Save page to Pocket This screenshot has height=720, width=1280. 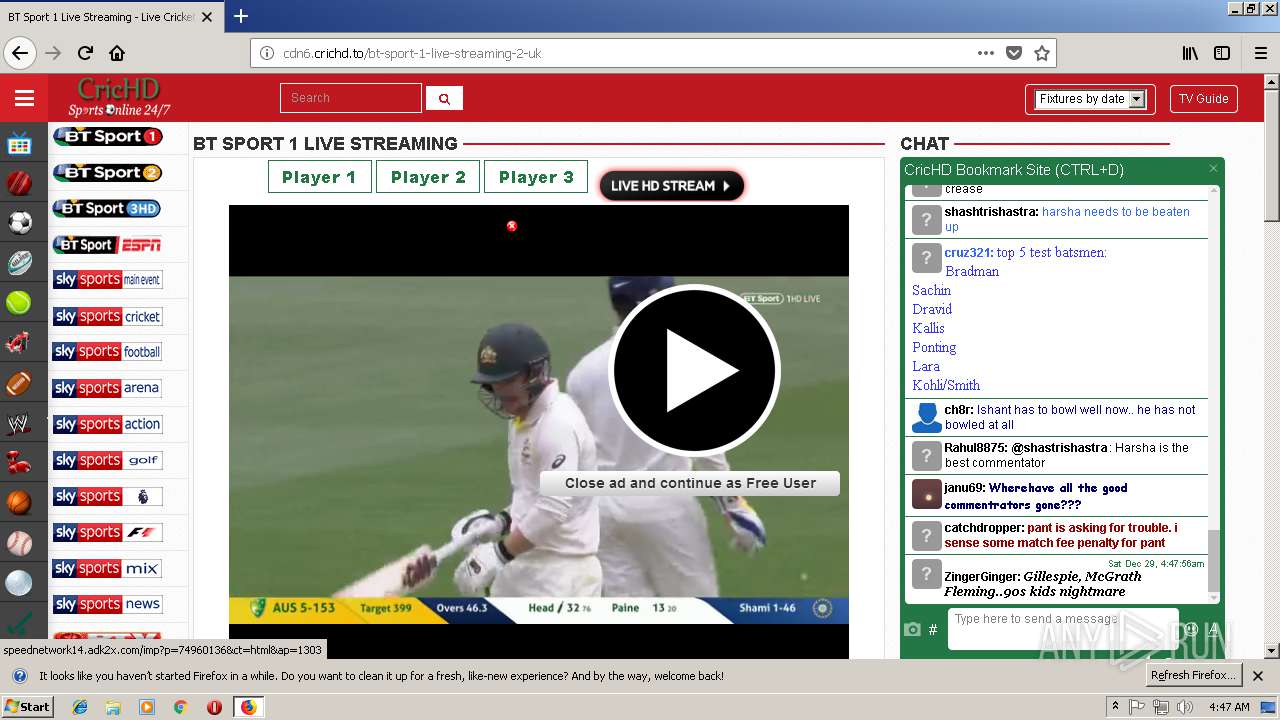click(x=1014, y=53)
